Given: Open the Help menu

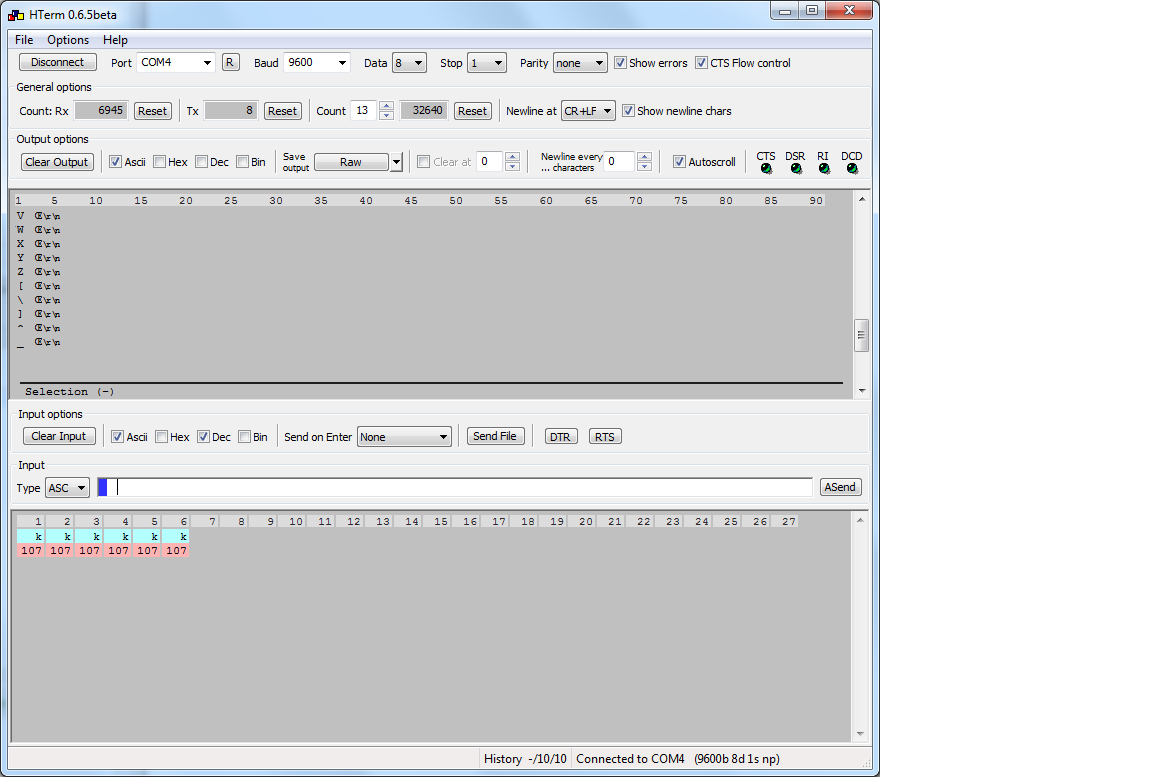Looking at the screenshot, I should [x=115, y=39].
